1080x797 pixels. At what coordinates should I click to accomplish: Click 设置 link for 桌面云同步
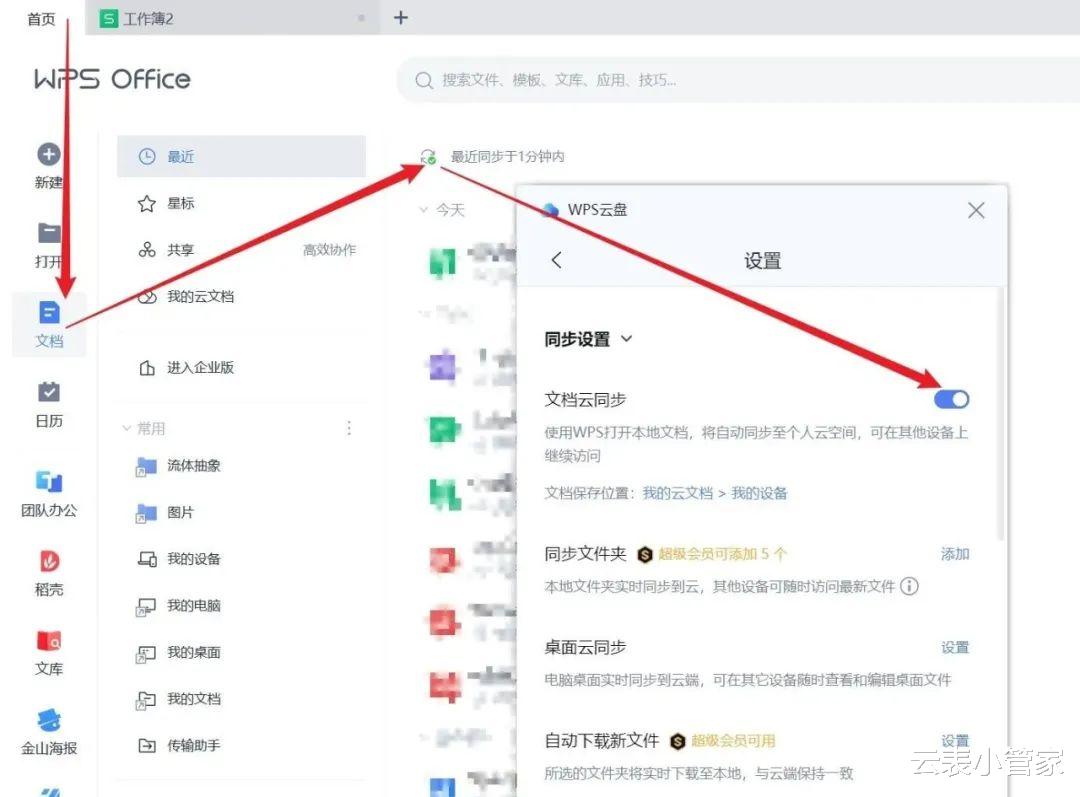pos(955,648)
